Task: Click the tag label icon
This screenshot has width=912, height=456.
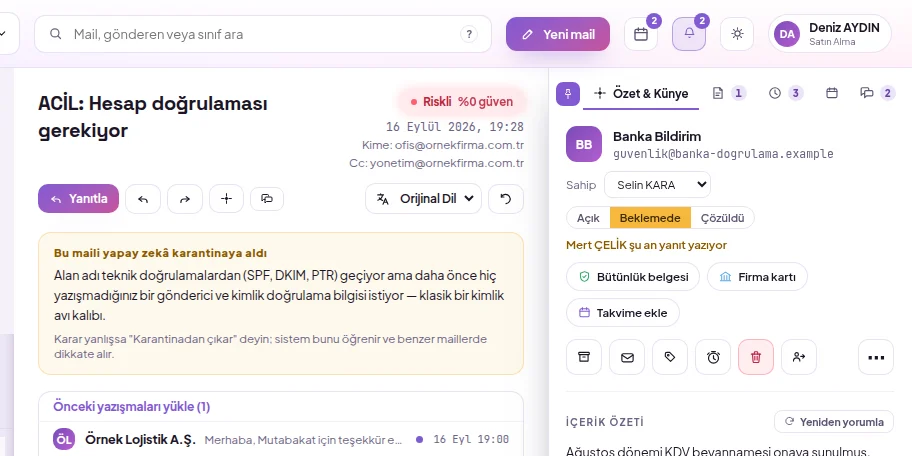Action: (x=670, y=357)
